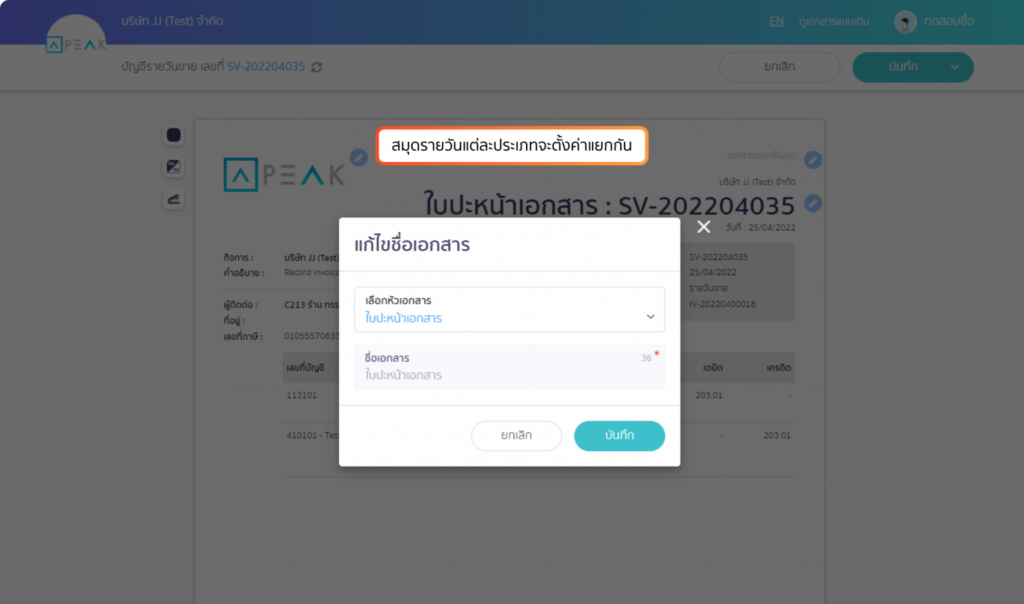Image resolution: width=1024 pixels, height=604 pixels.
Task: Open ดูเอกสารแบบเดิม in the header
Action: coord(834,22)
